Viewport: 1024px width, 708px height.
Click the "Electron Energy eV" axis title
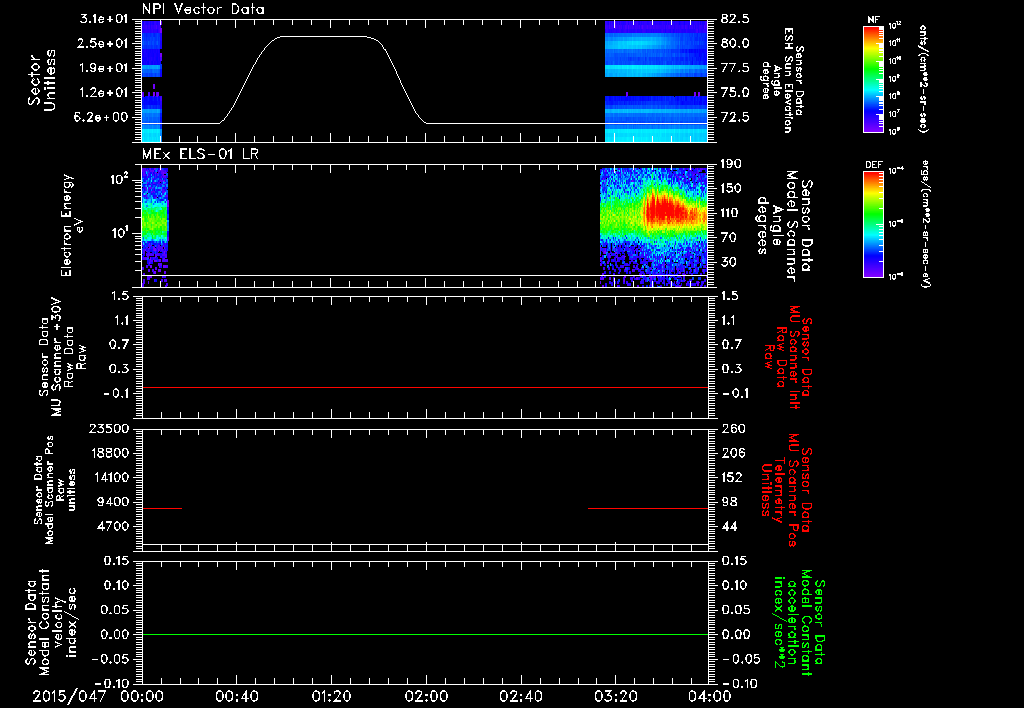[71, 225]
